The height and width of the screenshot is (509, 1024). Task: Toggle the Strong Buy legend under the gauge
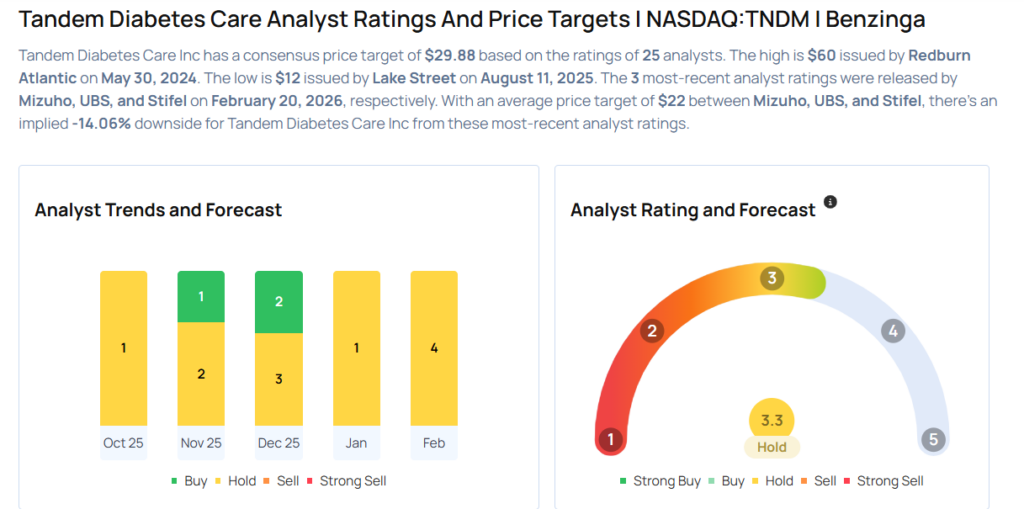660,481
